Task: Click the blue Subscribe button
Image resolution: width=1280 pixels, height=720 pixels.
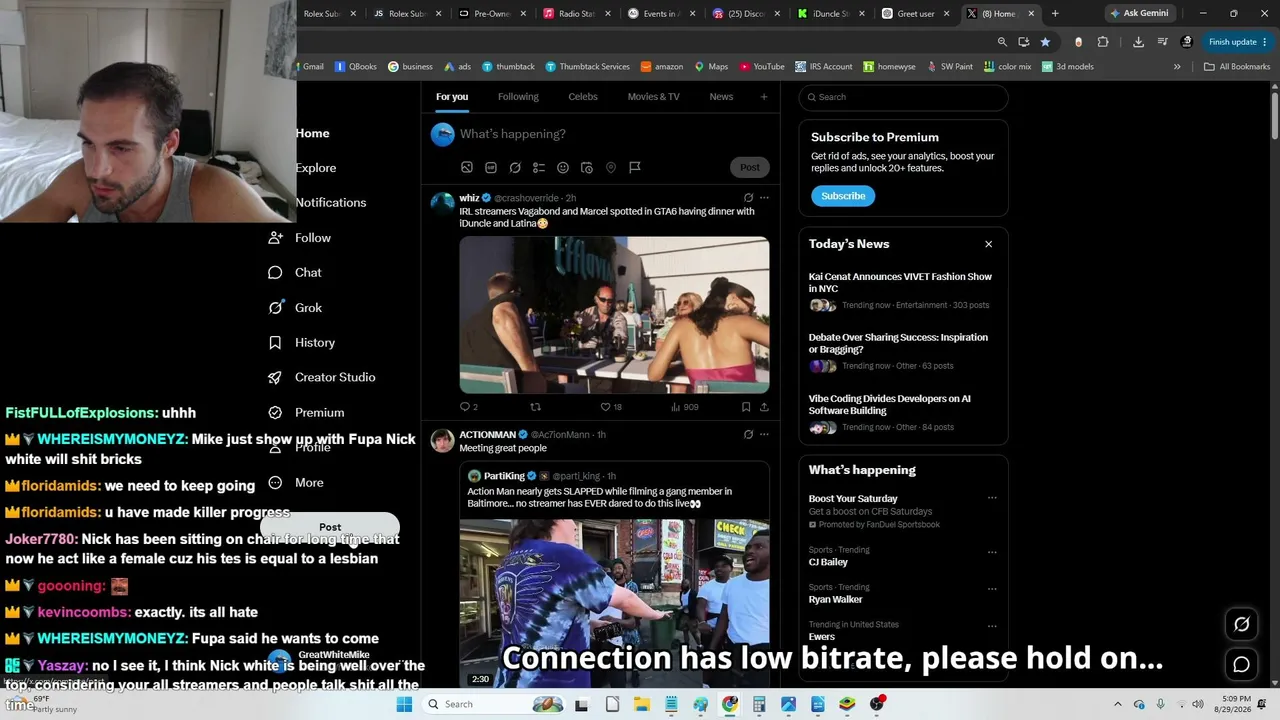Action: tap(843, 196)
